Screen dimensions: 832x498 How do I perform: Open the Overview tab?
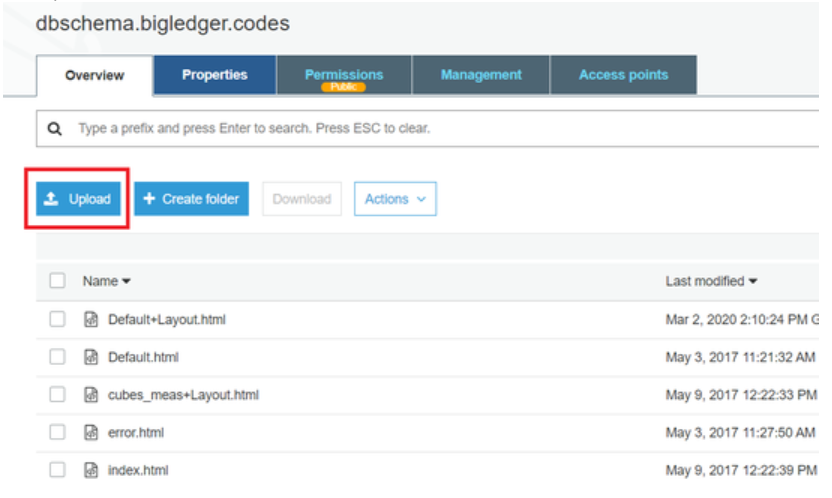95,75
